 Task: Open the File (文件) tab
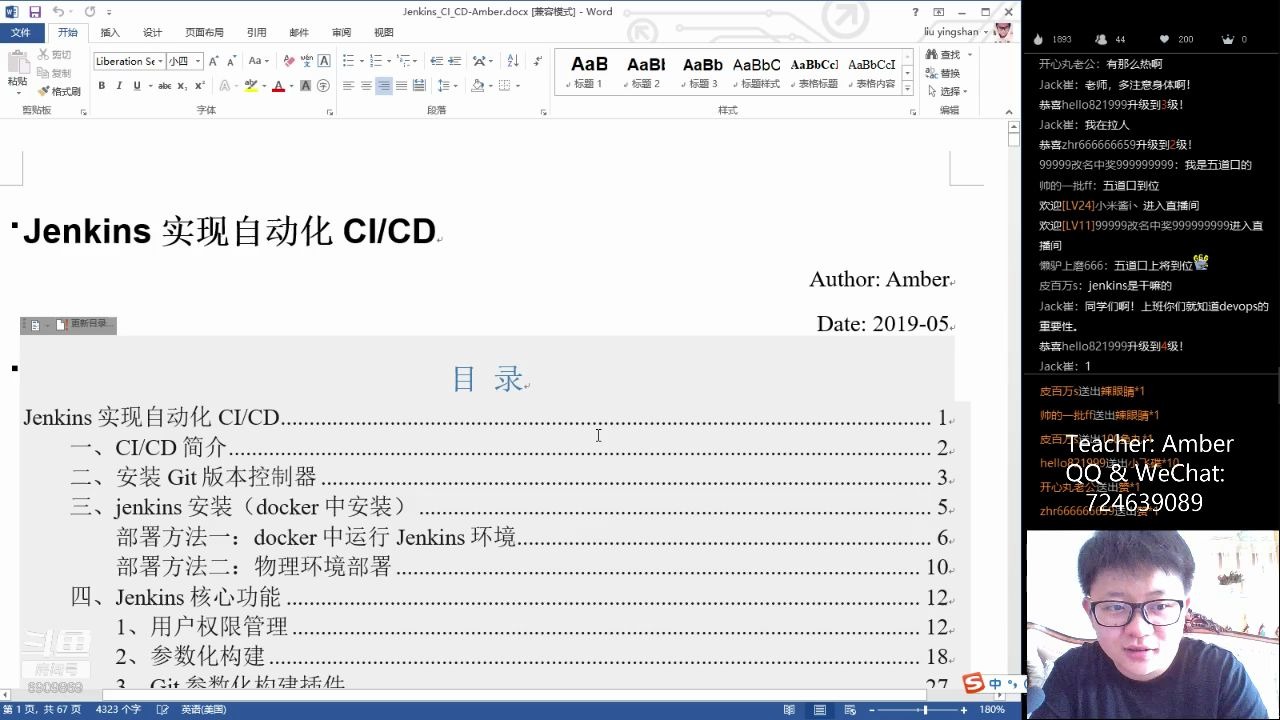(20, 32)
